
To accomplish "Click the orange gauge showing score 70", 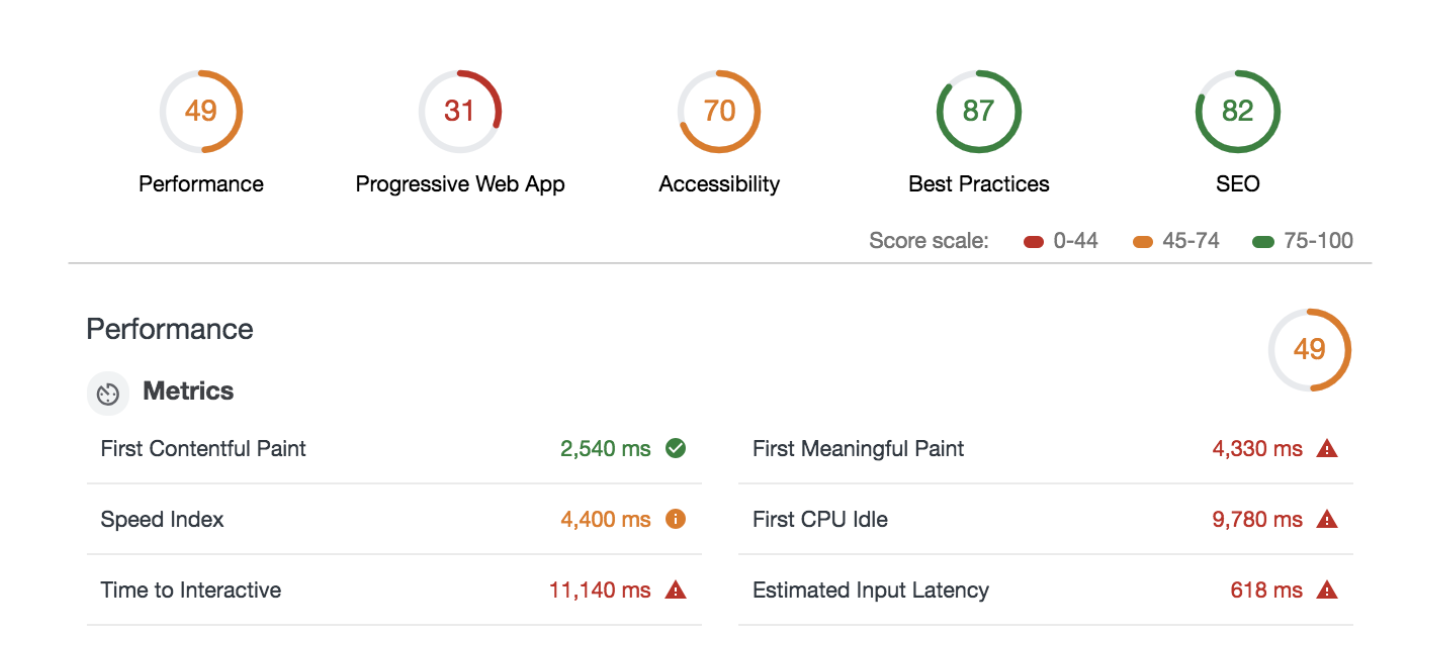I will [x=719, y=111].
